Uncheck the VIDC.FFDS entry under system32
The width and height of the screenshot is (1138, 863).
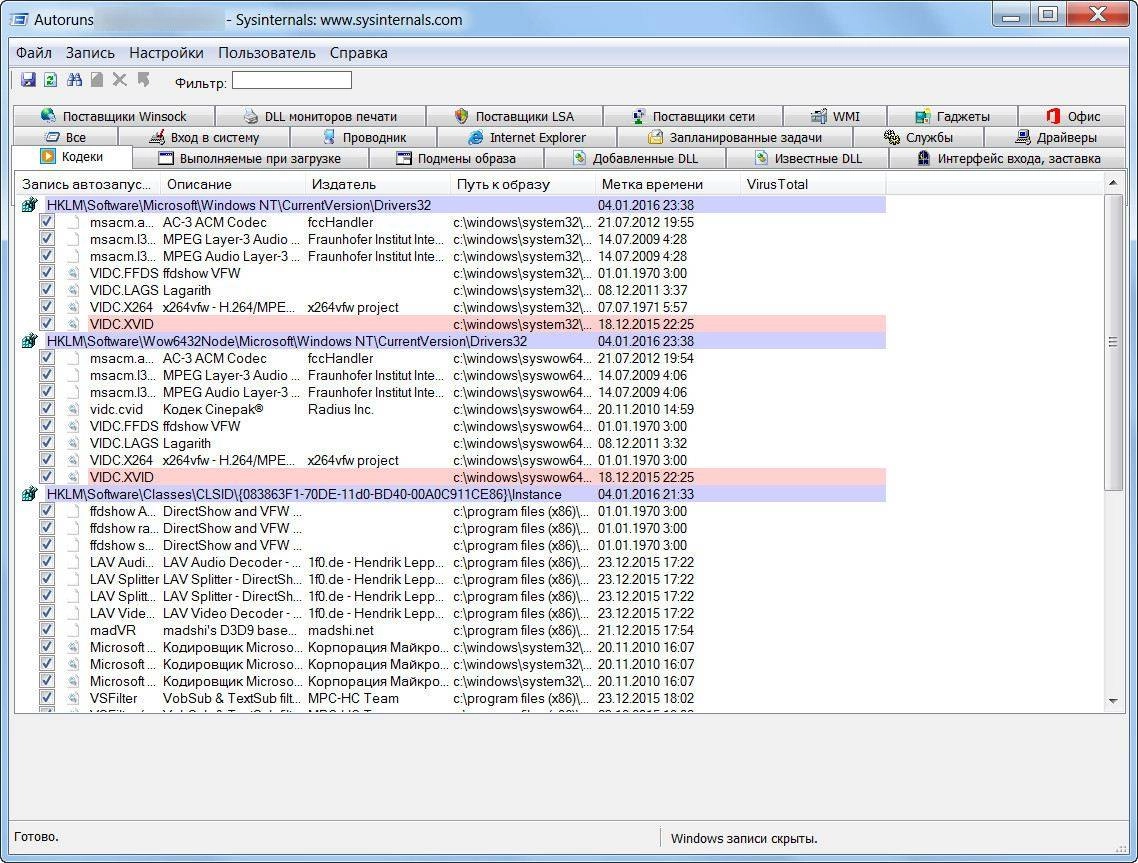coord(46,272)
